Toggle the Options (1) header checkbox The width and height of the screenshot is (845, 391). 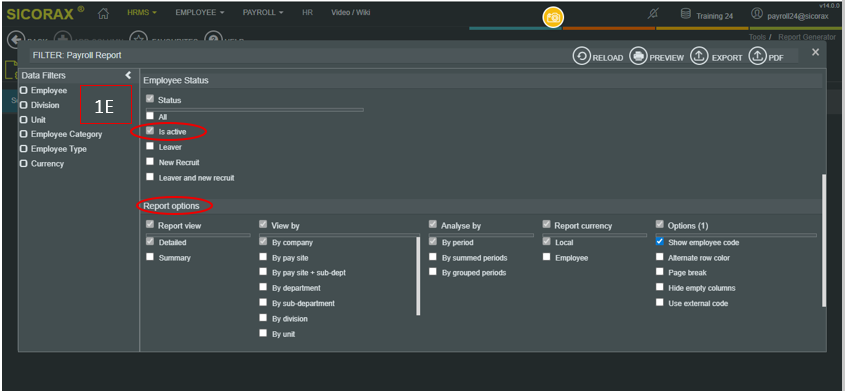[660, 225]
